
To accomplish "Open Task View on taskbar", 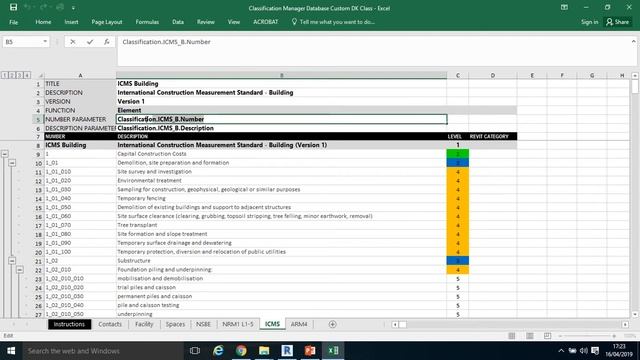I will (195, 351).
